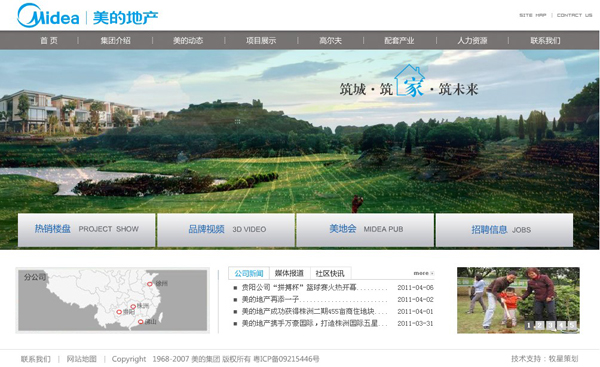
Task: Click date 2011-03-31 in news list
Action: click(415, 324)
